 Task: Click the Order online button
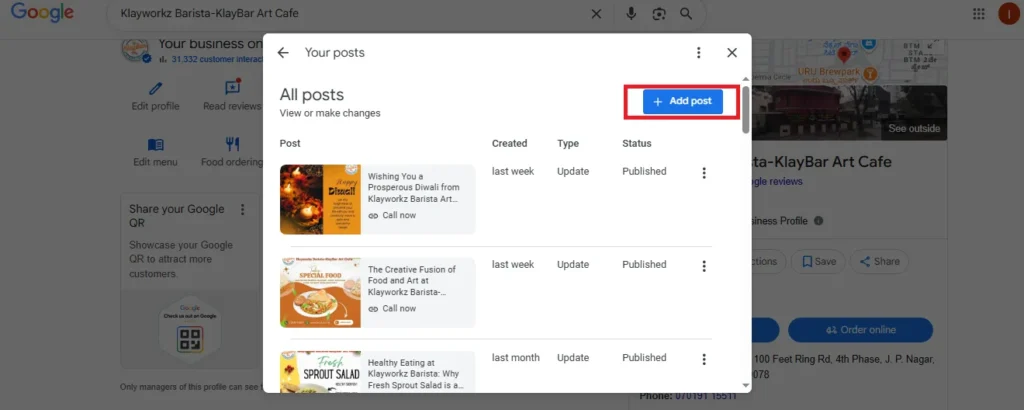pyautogui.click(x=861, y=330)
